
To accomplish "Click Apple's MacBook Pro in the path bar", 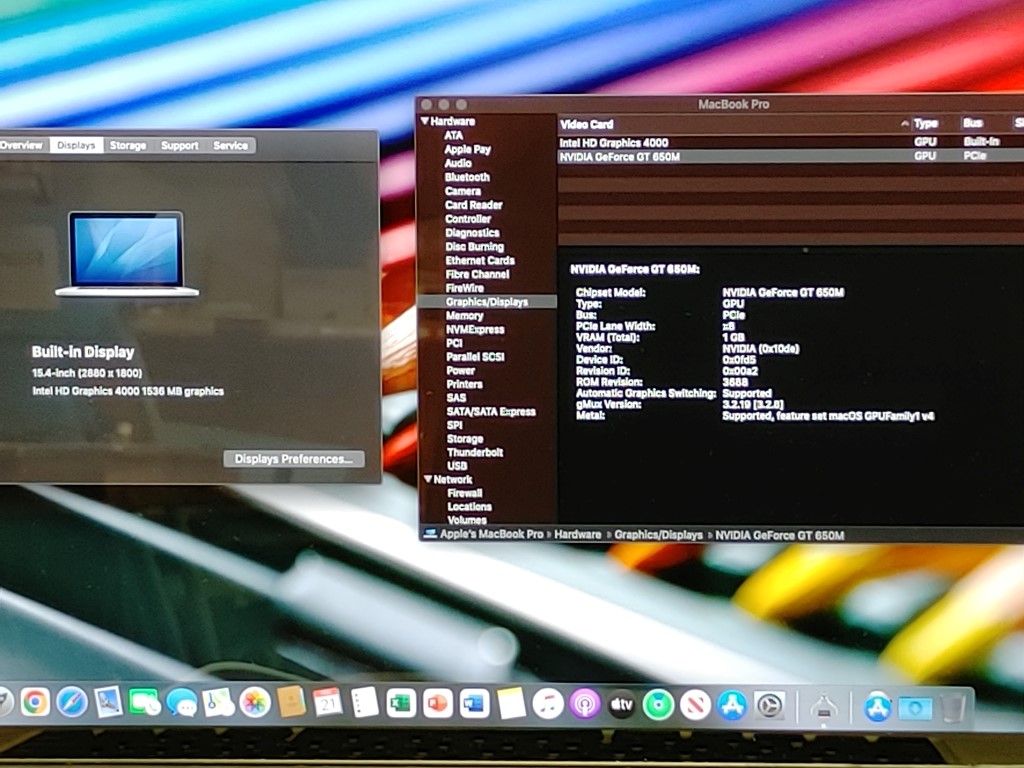I will 491,534.
